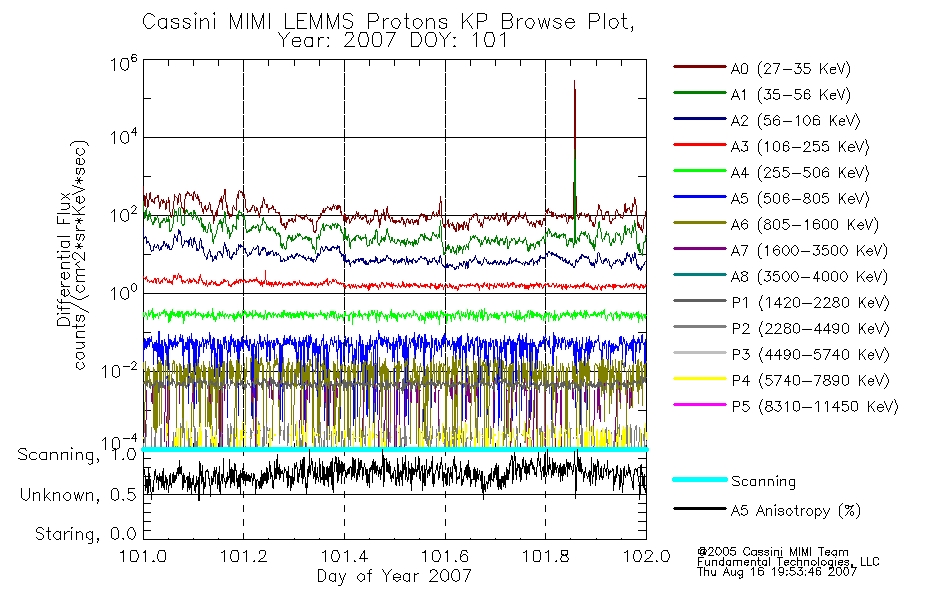Click the magenta P5 legend line
Screen dimensions: 950x600
(700, 404)
